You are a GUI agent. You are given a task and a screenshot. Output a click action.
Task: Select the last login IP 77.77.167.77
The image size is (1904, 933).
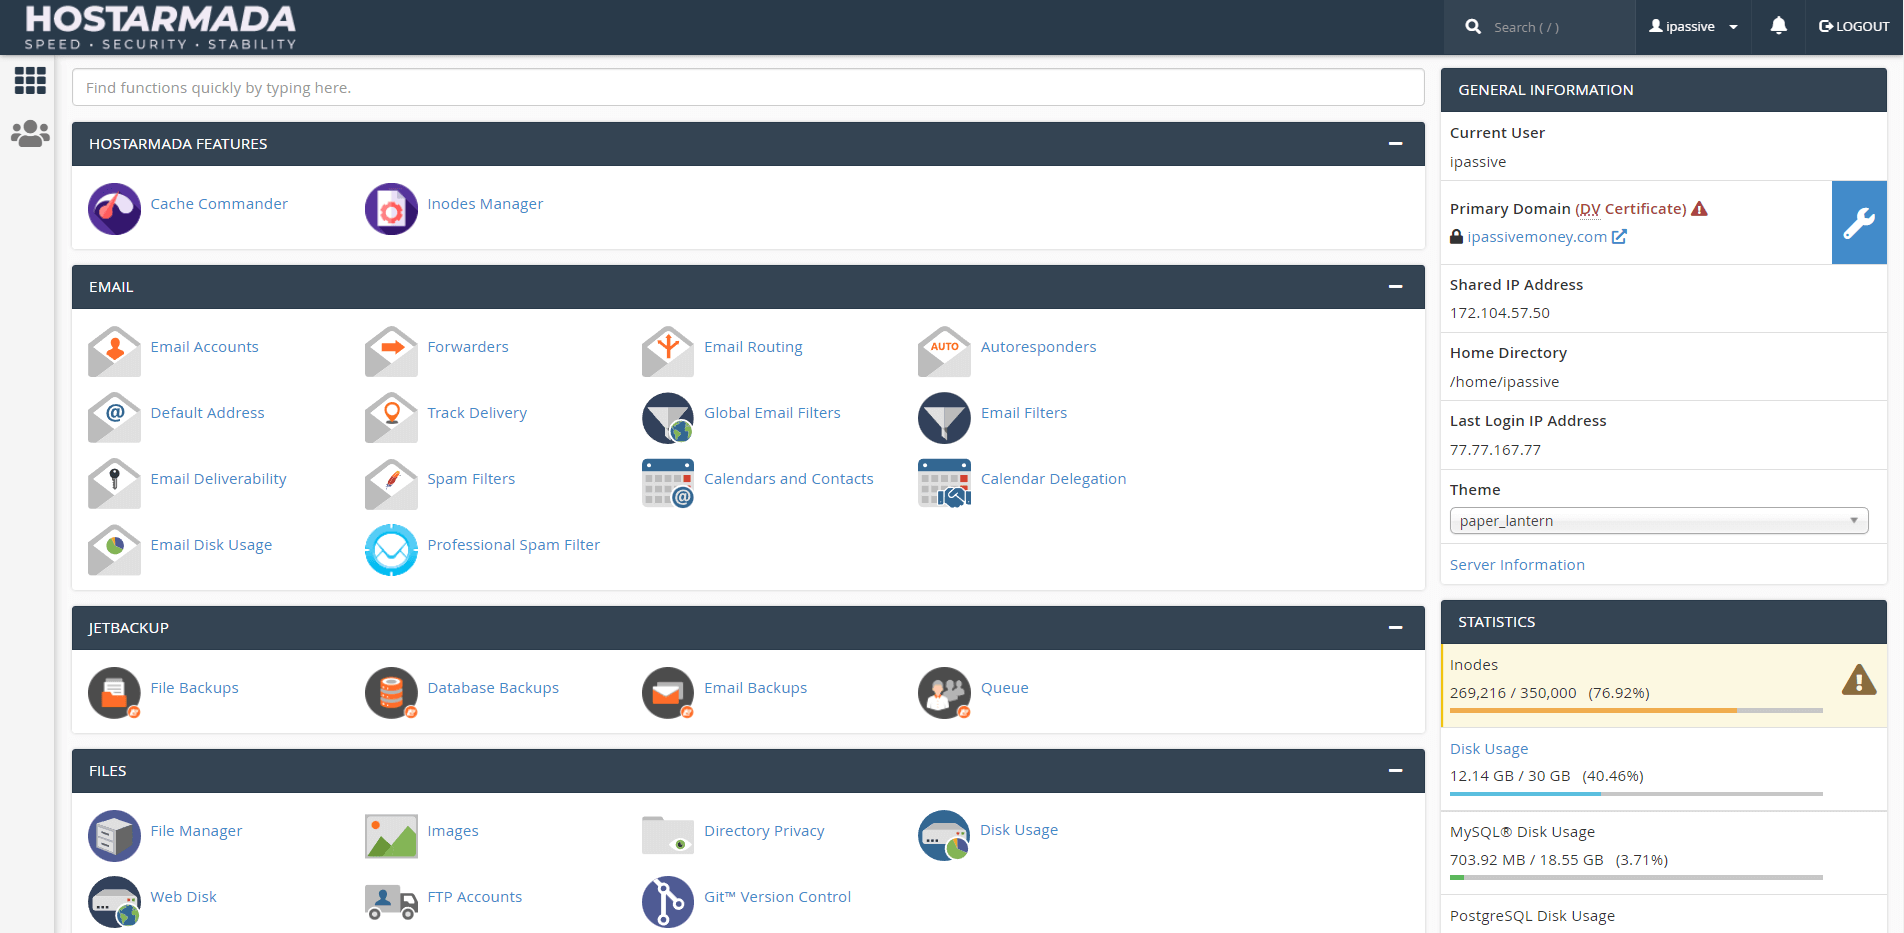point(1495,450)
